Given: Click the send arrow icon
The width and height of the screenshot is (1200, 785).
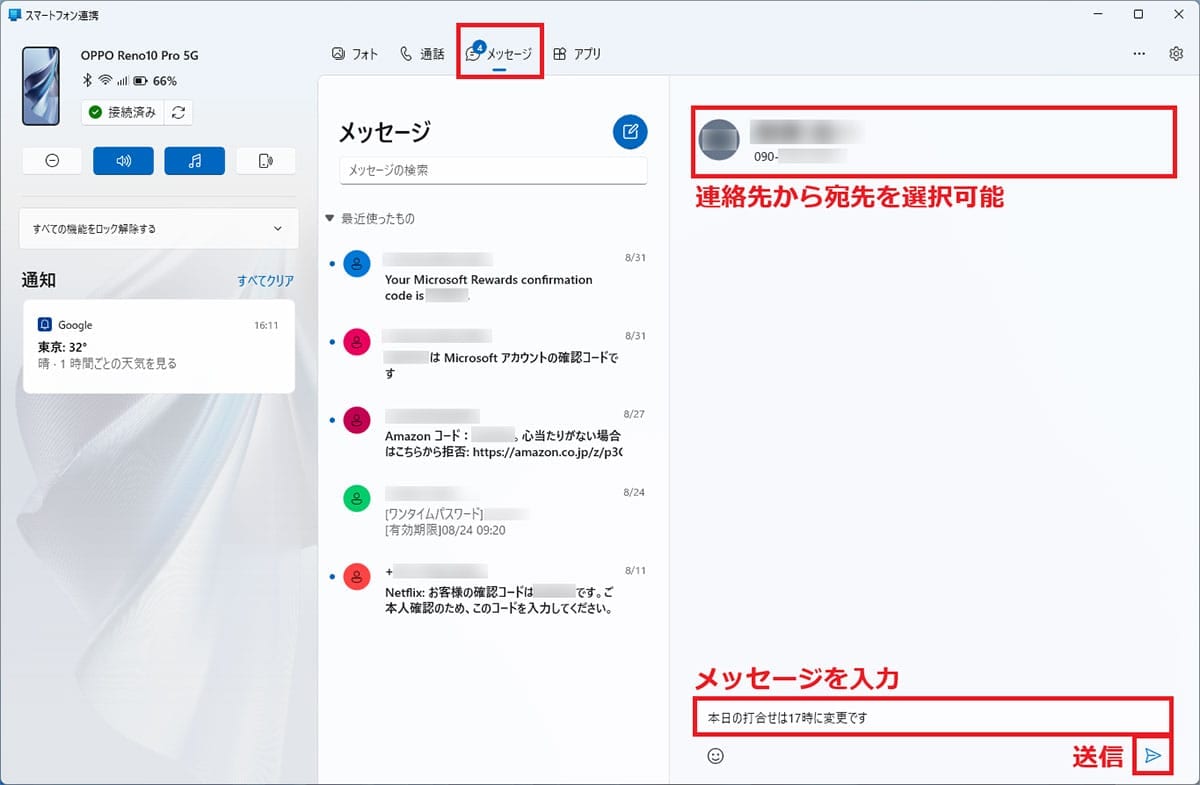Looking at the screenshot, I should [1153, 756].
